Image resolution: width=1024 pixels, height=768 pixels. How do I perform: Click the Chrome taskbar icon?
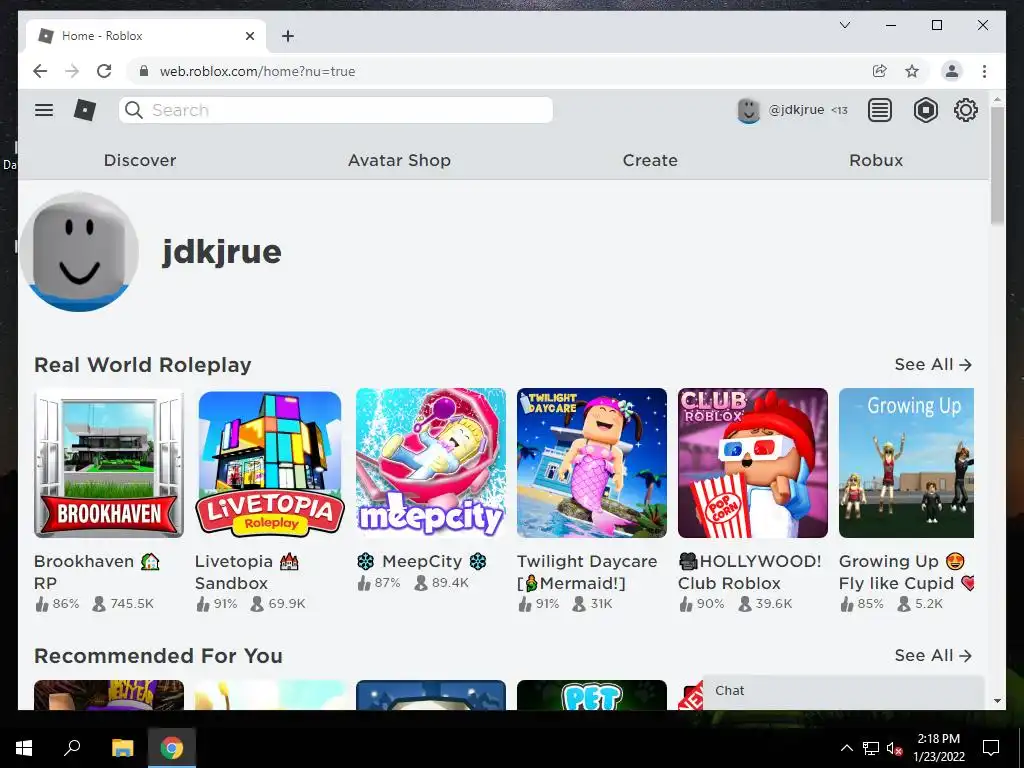click(x=172, y=748)
